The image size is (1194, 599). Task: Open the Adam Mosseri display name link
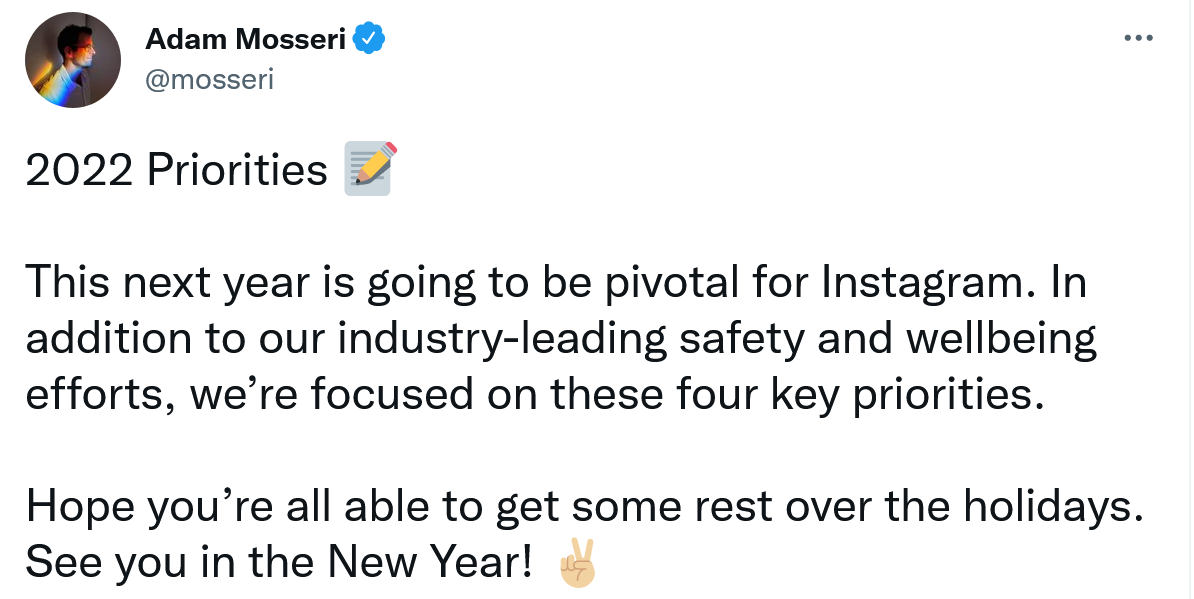tap(245, 38)
